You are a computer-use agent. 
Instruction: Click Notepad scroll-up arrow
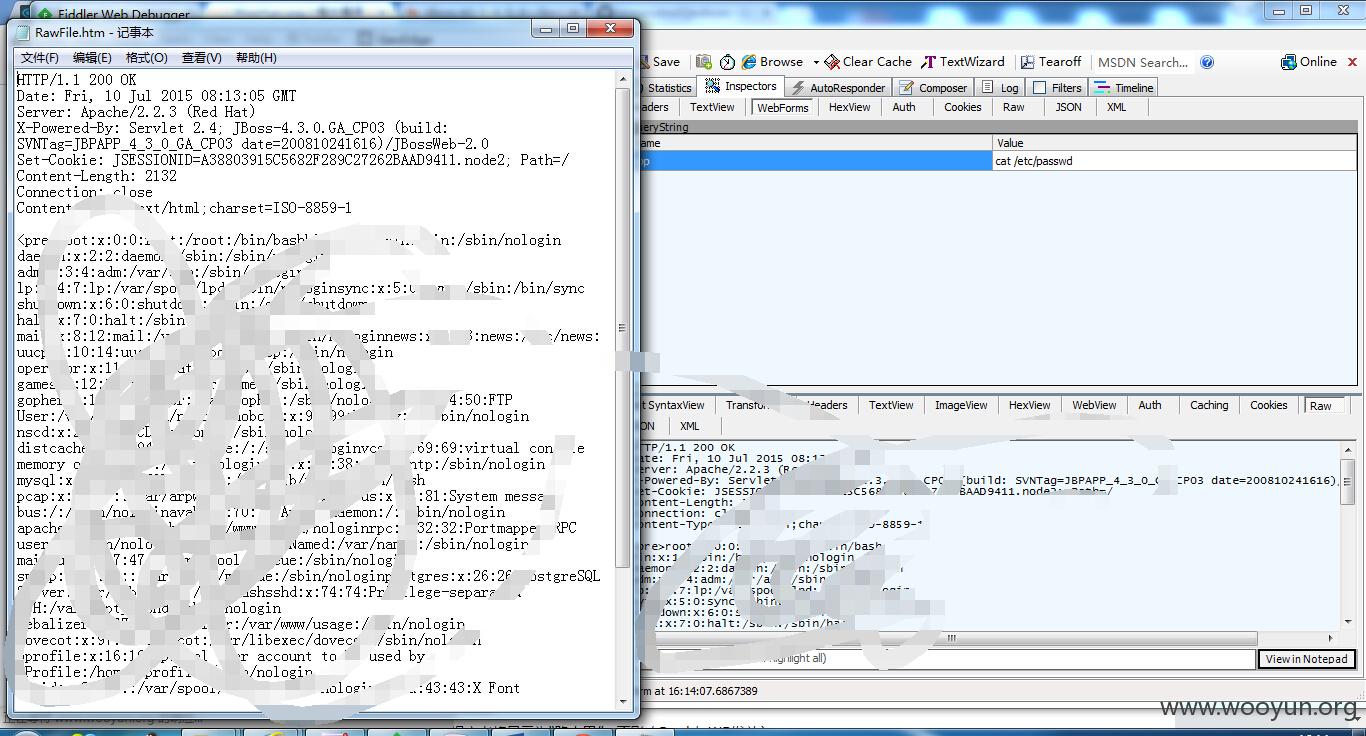tap(624, 79)
